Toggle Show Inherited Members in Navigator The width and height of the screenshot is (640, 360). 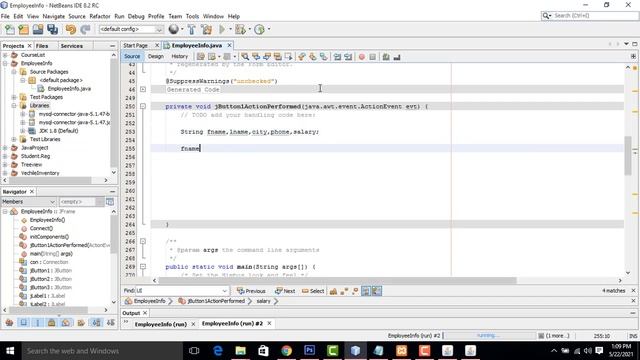coord(9,323)
